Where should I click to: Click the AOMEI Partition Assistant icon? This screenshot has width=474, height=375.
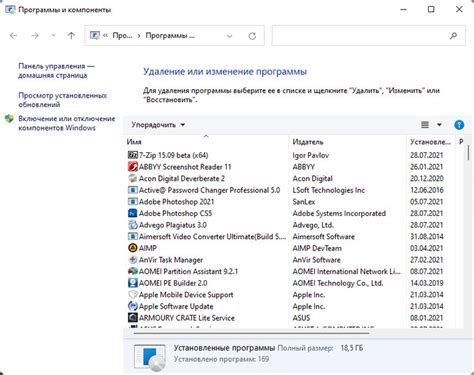133,271
